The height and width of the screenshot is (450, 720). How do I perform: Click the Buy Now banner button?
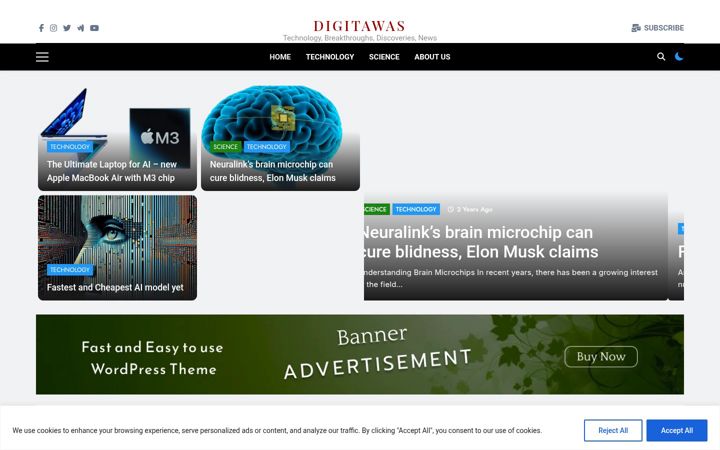click(601, 357)
